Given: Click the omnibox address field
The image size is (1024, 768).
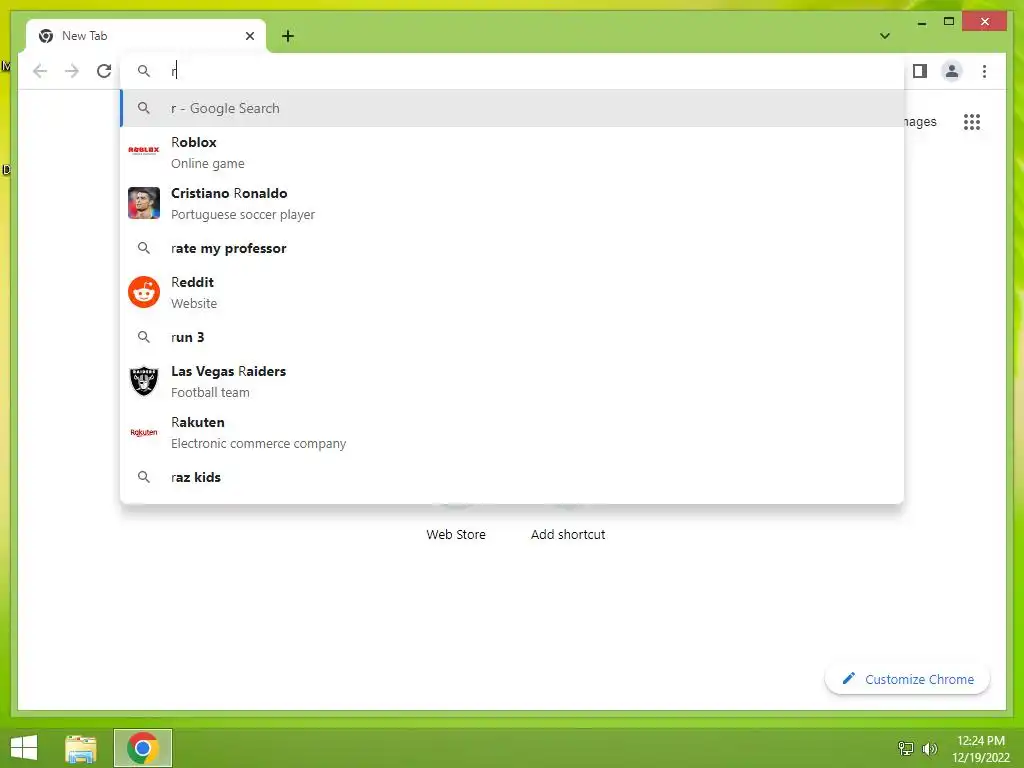Looking at the screenshot, I should 512,71.
